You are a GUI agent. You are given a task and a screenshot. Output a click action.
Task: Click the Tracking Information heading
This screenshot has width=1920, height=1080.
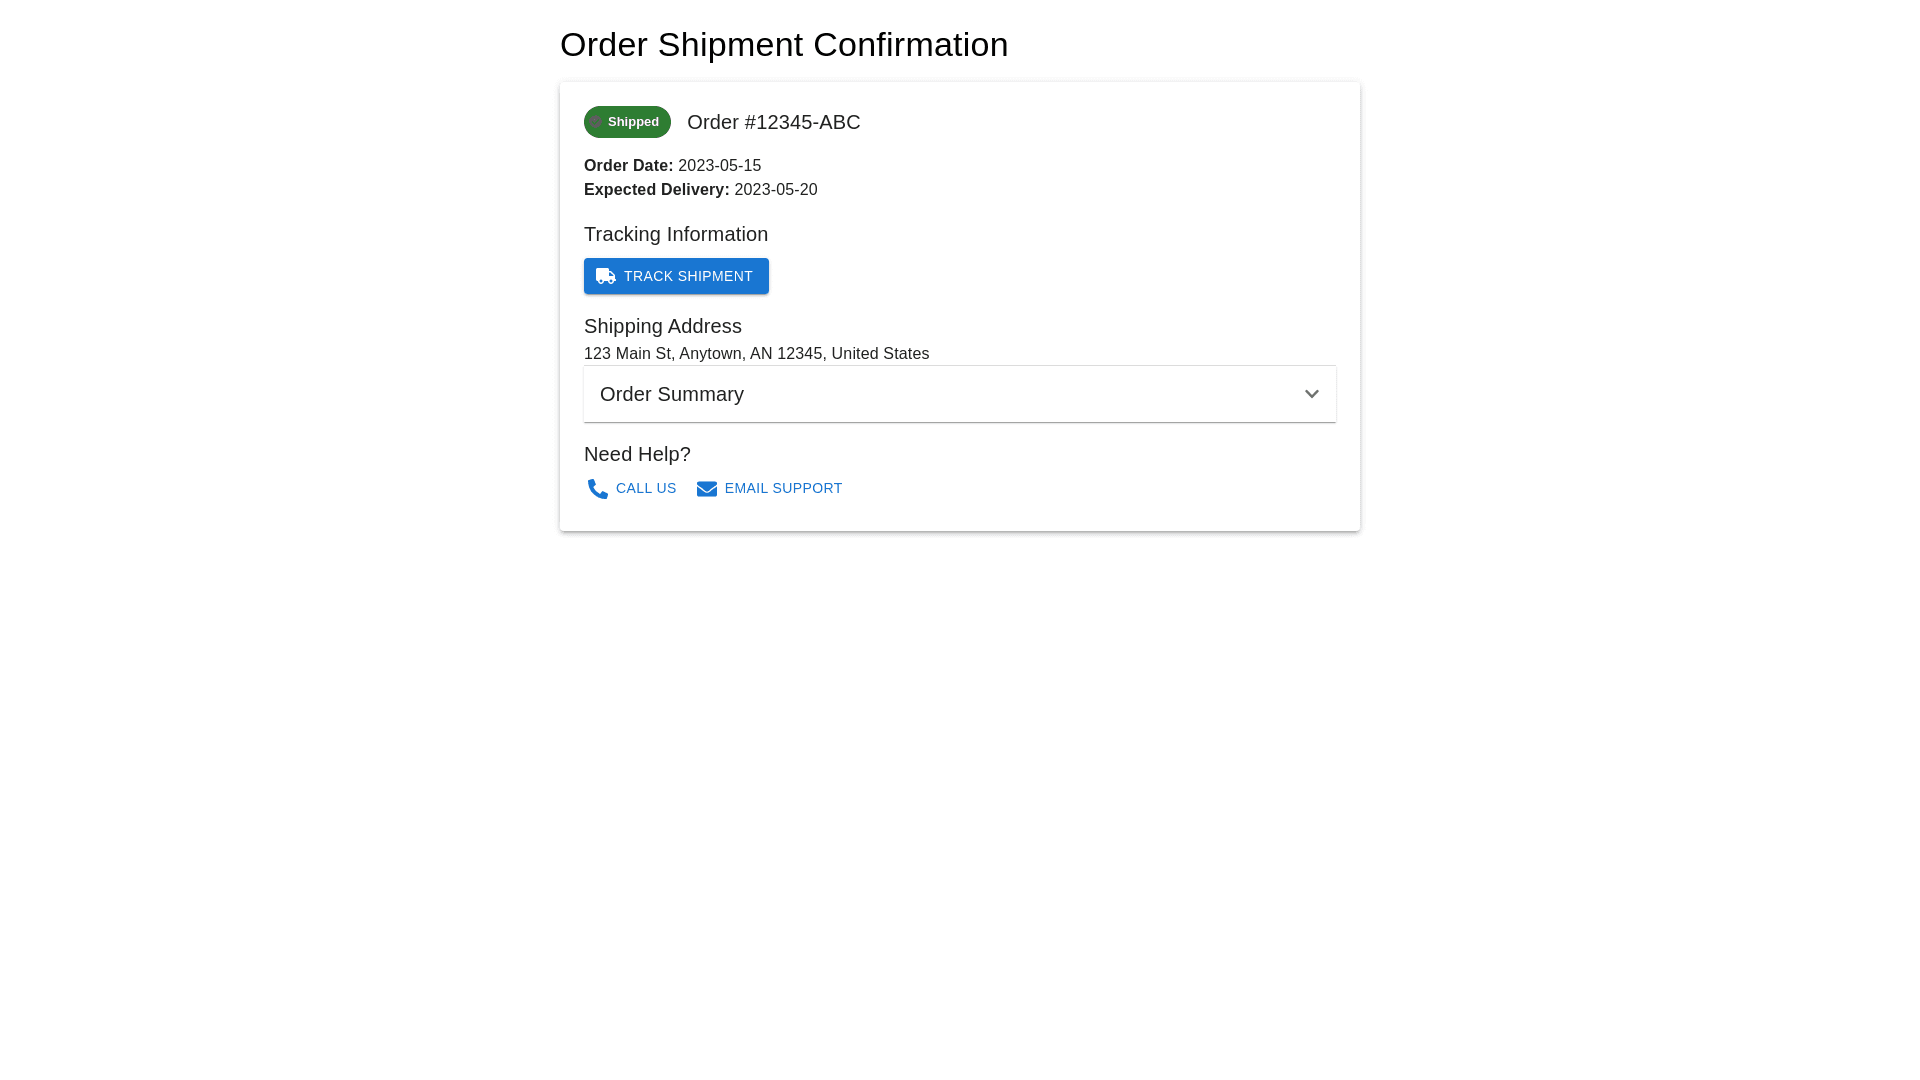[675, 234]
